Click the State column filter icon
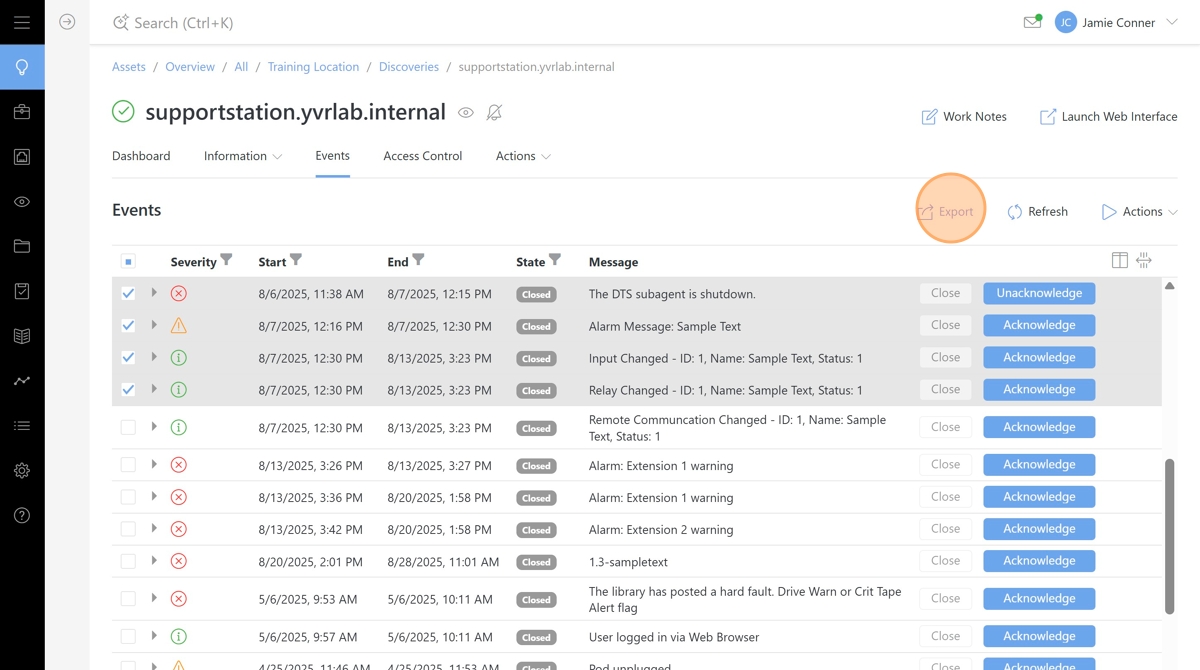The image size is (1200, 670). coord(555,260)
